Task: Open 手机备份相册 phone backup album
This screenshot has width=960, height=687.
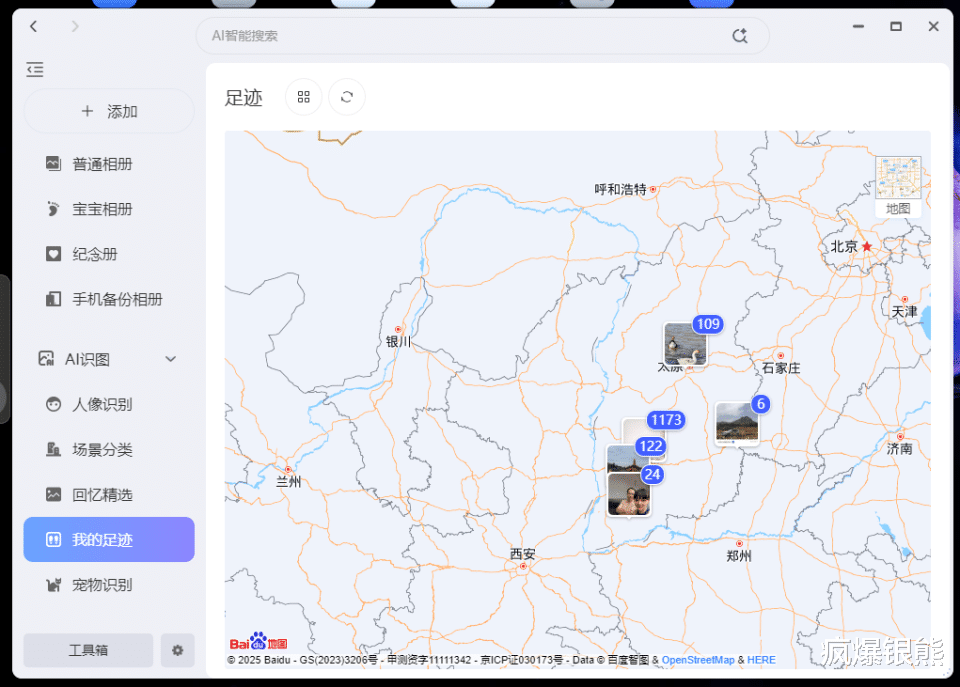Action: [109, 299]
